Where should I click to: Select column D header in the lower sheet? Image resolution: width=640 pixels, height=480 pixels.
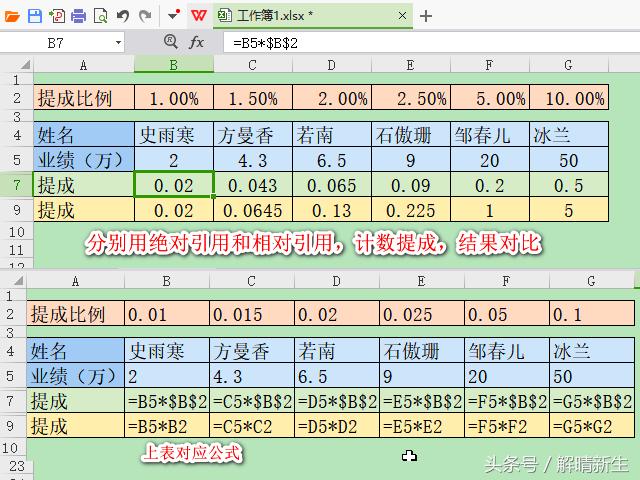click(x=336, y=281)
